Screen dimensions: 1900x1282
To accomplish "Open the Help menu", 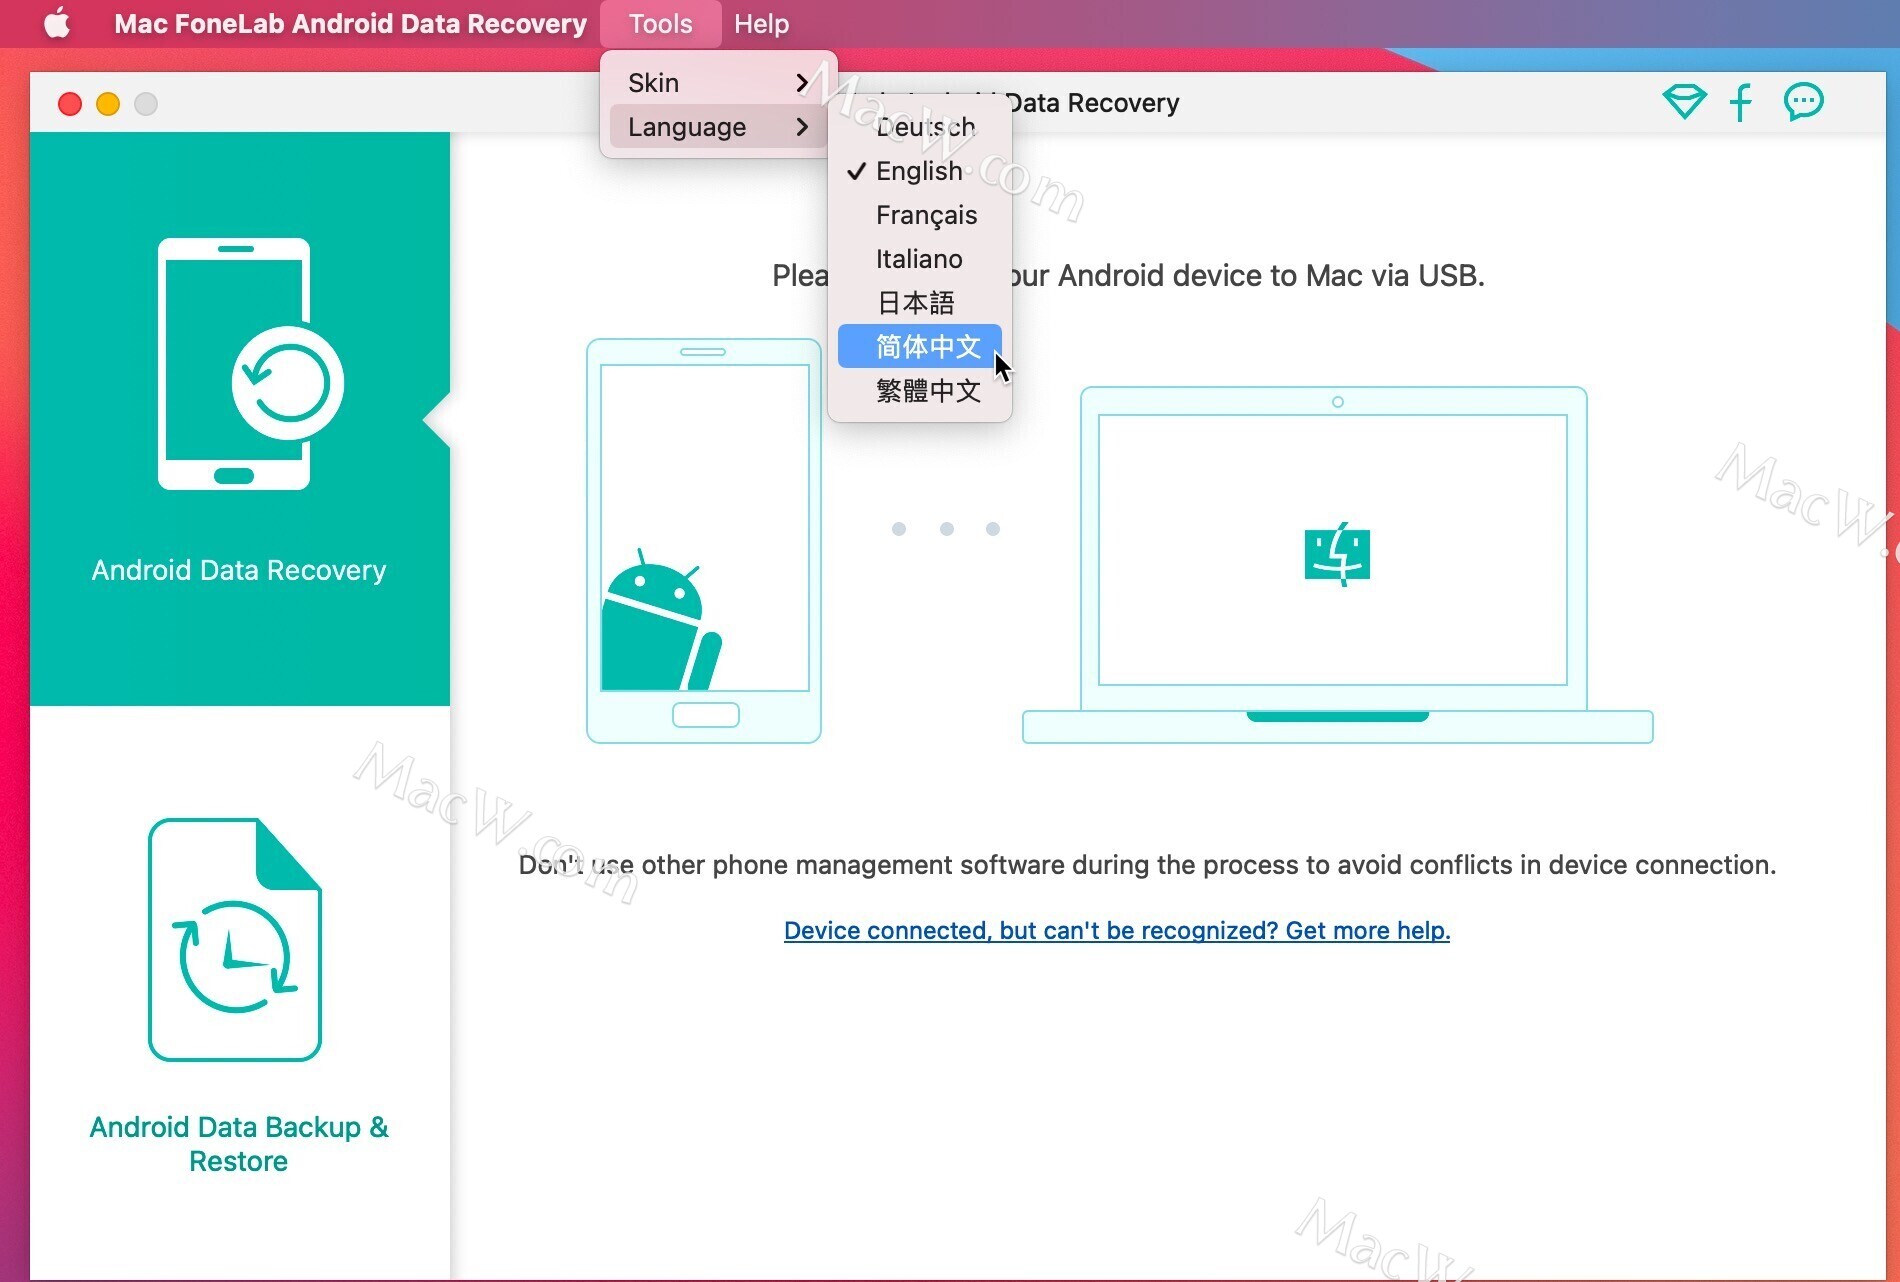I will coord(761,23).
